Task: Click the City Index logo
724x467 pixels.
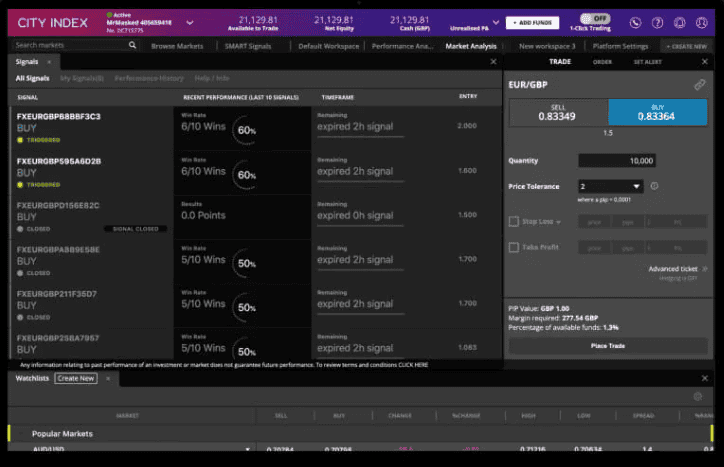Action: coord(53,23)
